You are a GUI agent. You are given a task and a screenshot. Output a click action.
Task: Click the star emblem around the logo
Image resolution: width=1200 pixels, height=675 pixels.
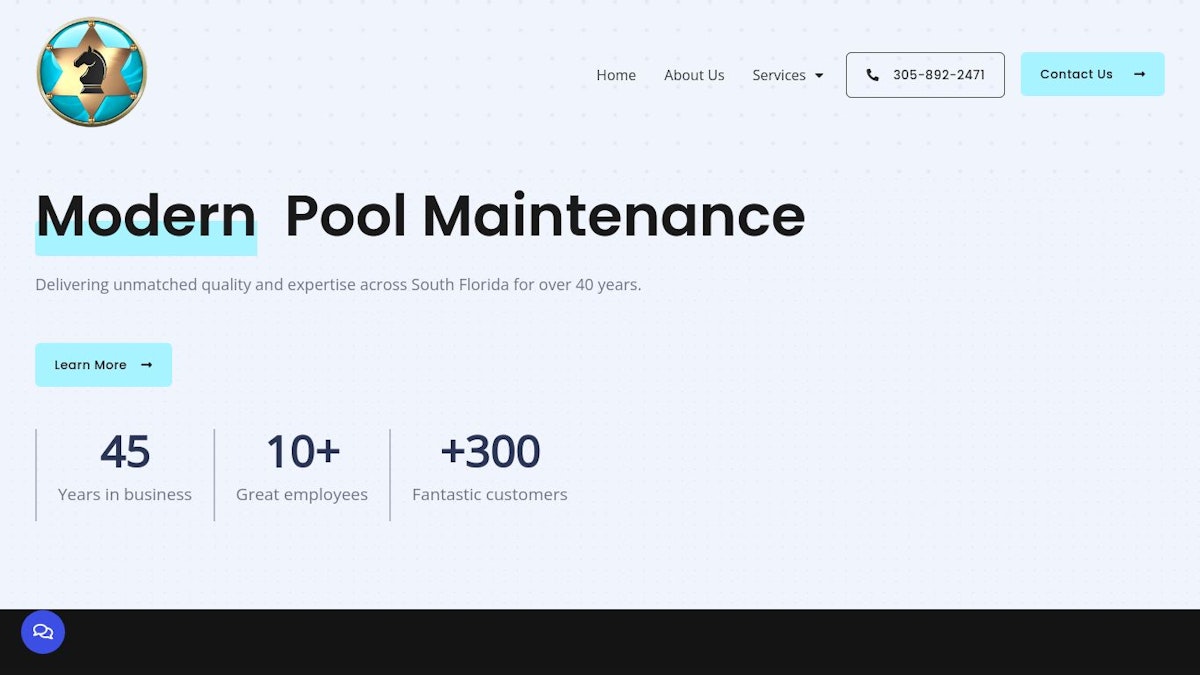click(x=91, y=71)
